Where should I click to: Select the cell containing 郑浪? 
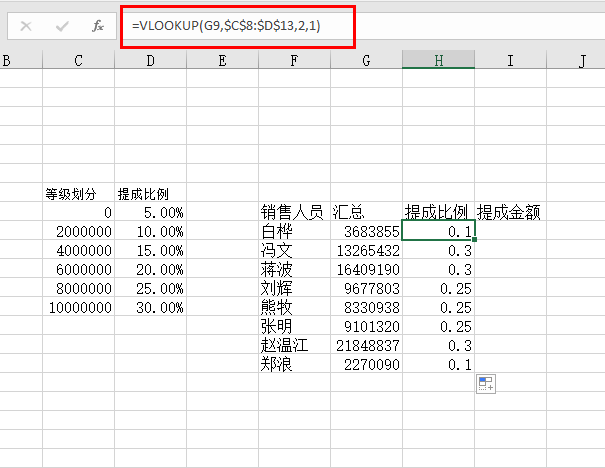pyautogui.click(x=293, y=365)
